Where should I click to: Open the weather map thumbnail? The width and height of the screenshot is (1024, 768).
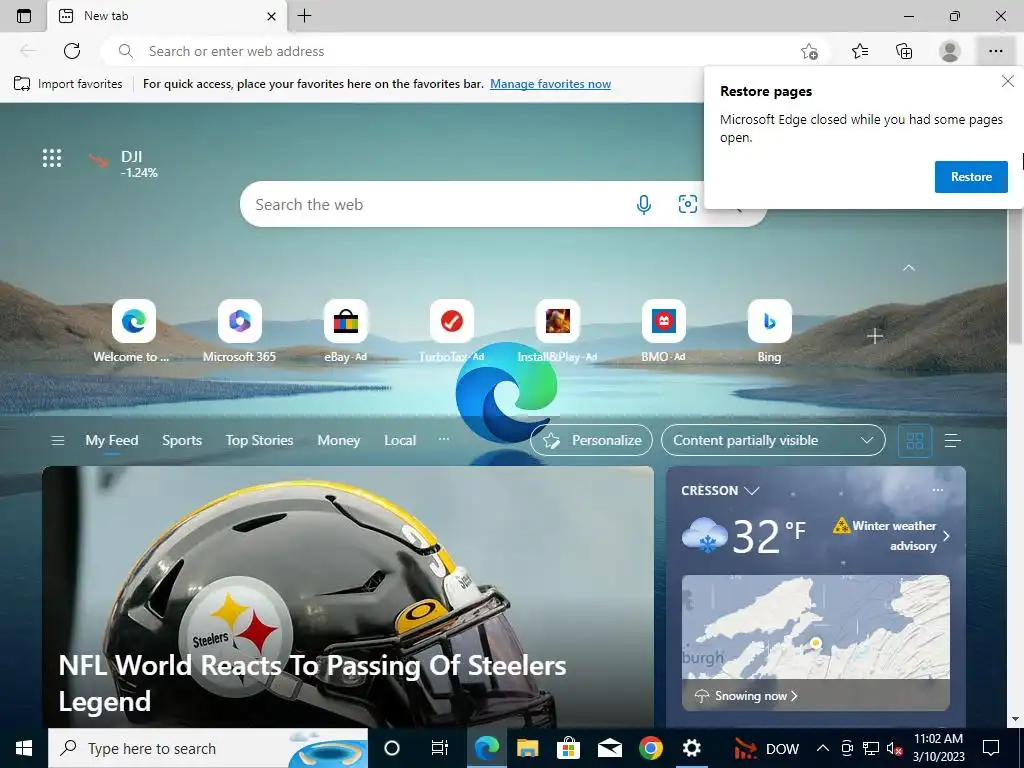coord(816,627)
